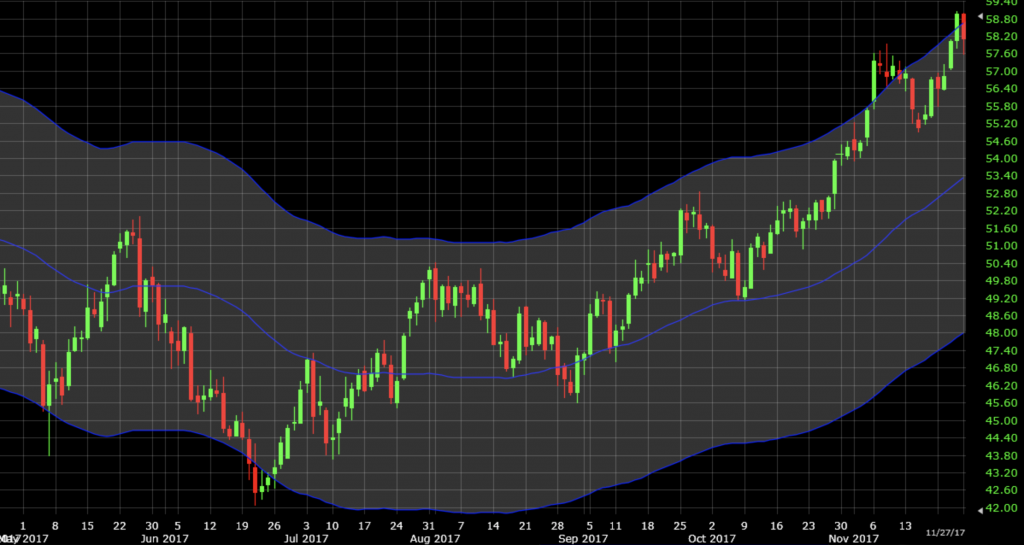Click the 59.40 price level label
This screenshot has width=1024, height=545.
[x=1001, y=3]
